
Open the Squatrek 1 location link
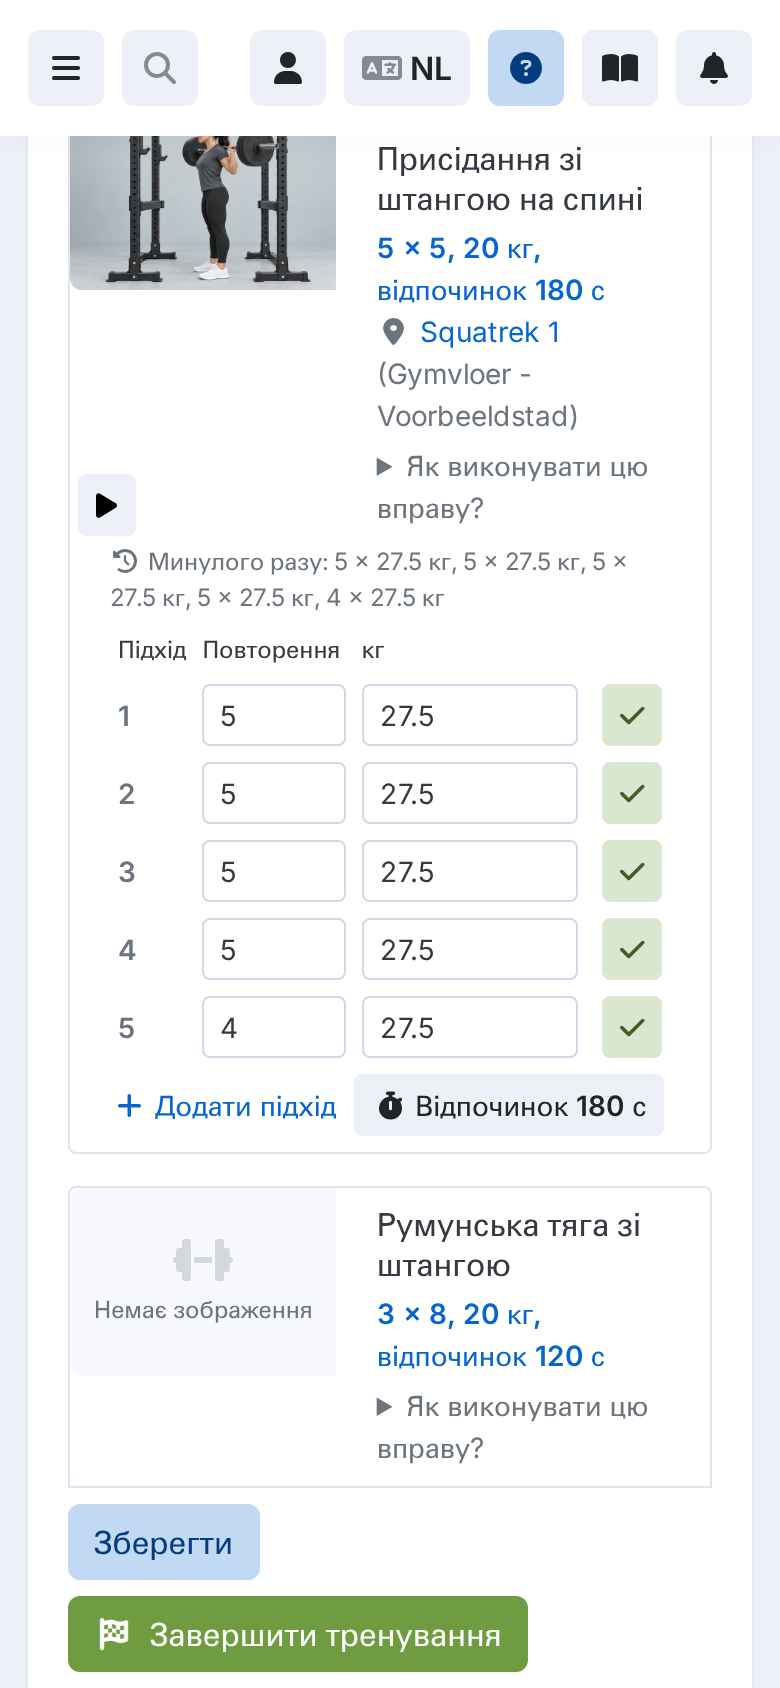[x=490, y=332]
